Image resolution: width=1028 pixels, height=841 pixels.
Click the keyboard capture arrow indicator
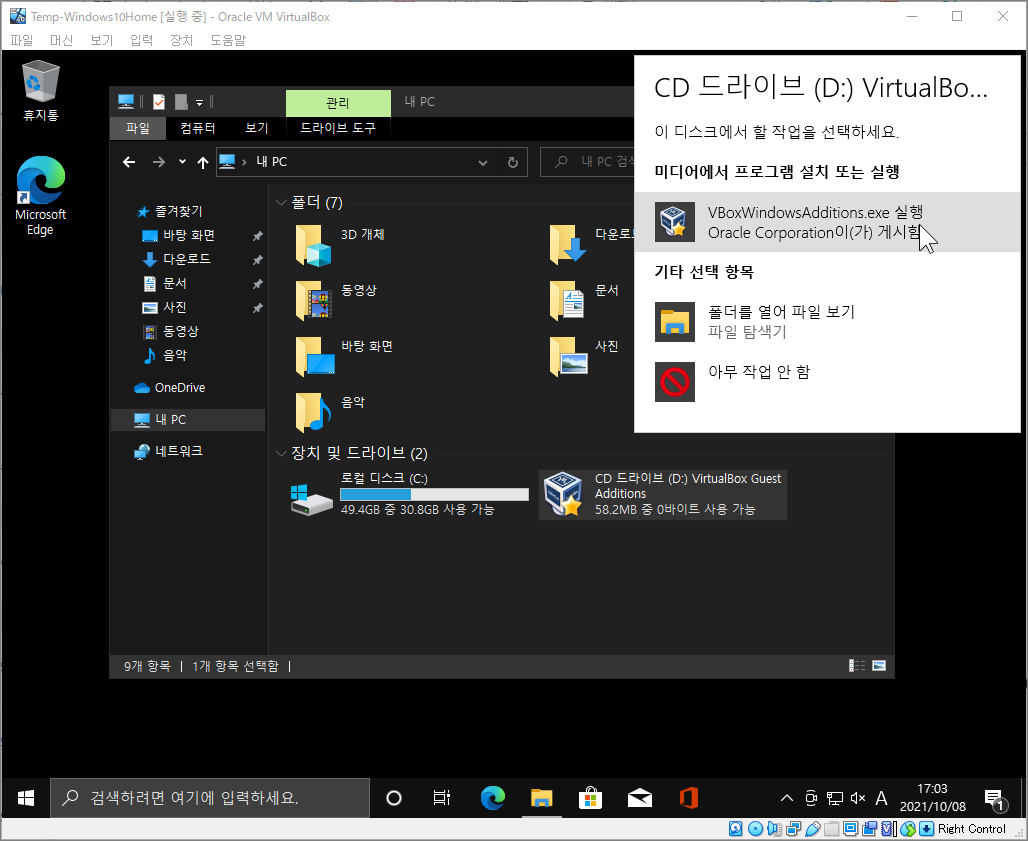click(926, 829)
